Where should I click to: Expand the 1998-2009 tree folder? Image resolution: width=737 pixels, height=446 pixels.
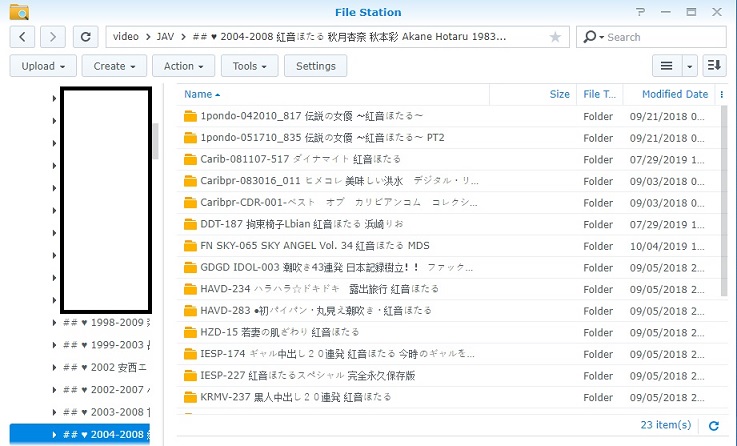click(x=54, y=324)
